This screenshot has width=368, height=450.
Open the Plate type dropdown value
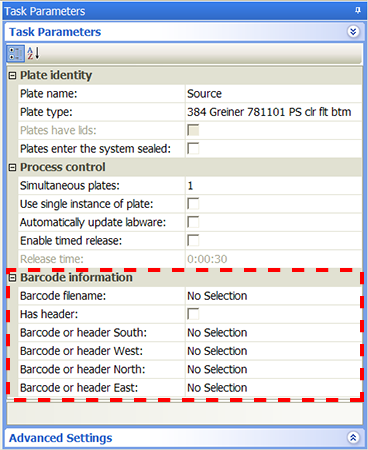pos(273,112)
